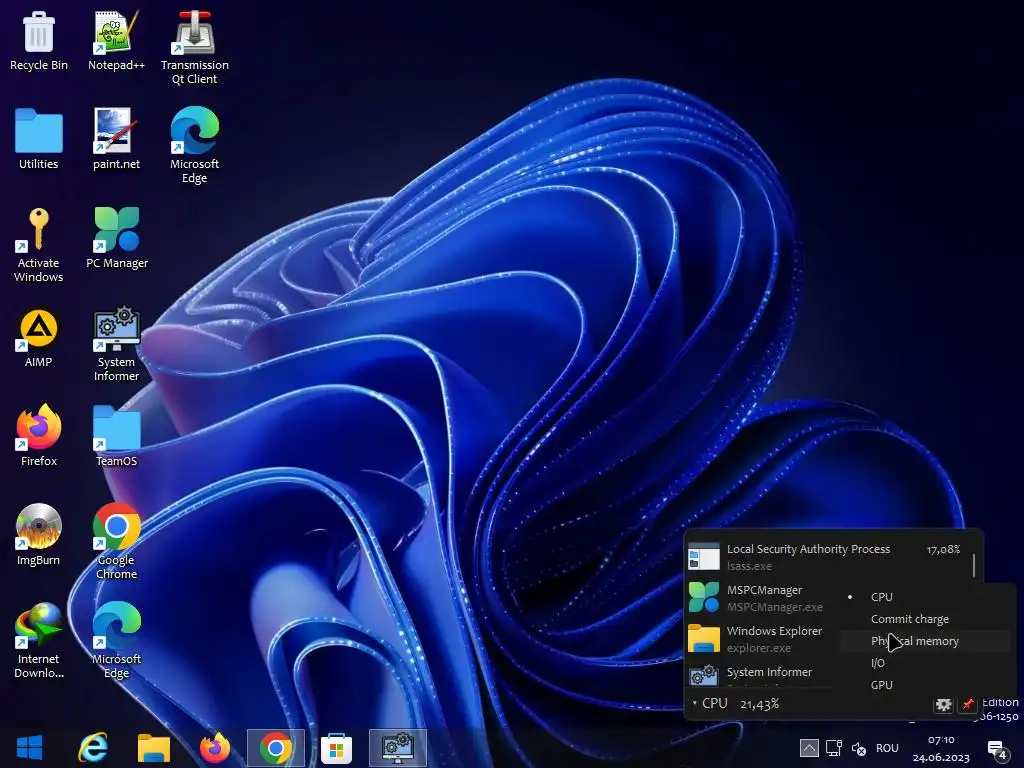The height and width of the screenshot is (768, 1024).
Task: Click the 21,43% CPU total value
Action: [760, 703]
